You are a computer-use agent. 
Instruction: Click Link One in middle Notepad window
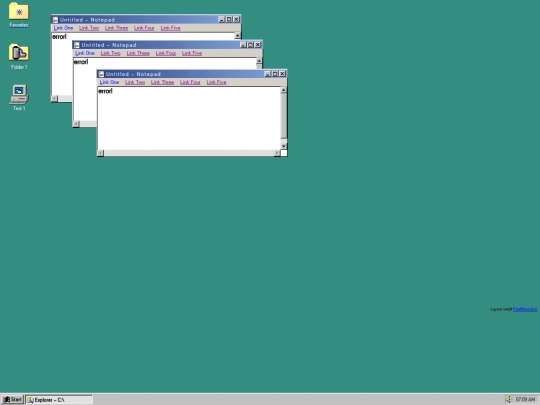tap(85, 53)
